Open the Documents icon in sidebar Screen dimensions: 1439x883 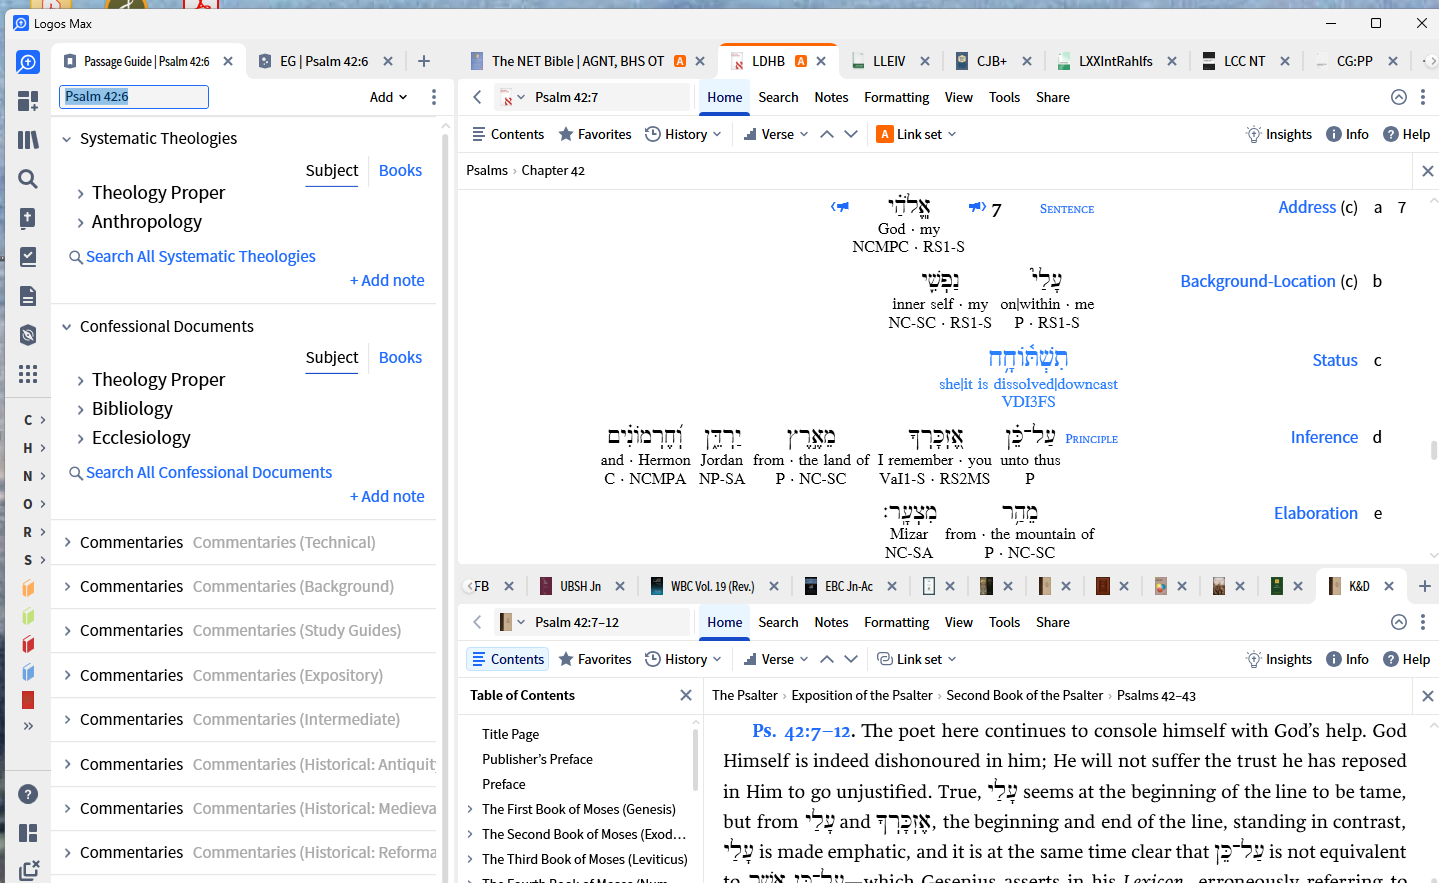[28, 296]
